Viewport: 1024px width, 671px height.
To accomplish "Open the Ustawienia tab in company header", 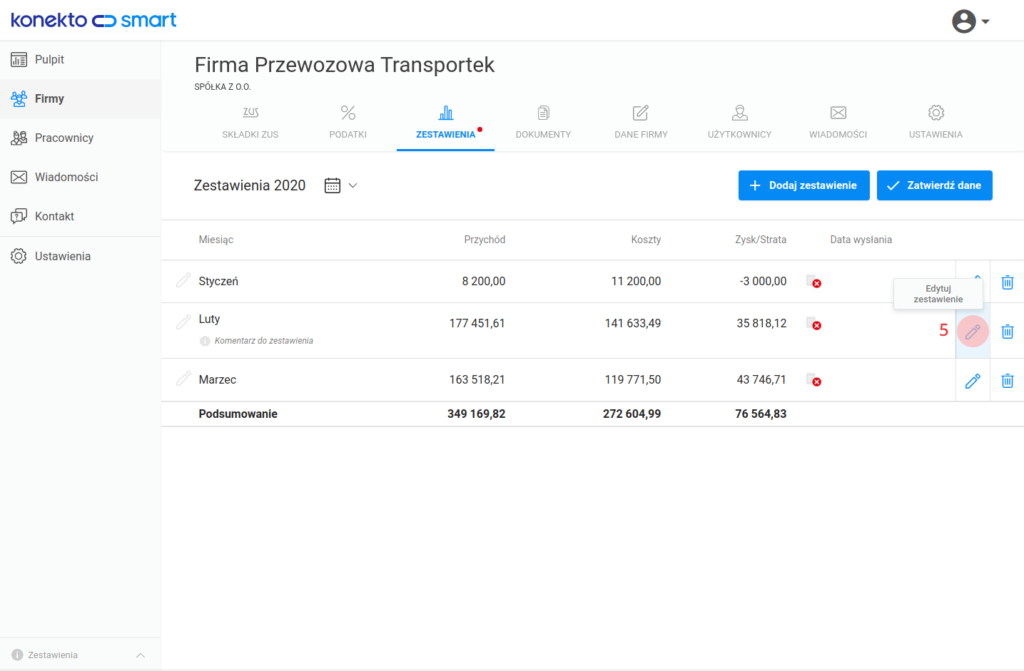I will [936, 123].
